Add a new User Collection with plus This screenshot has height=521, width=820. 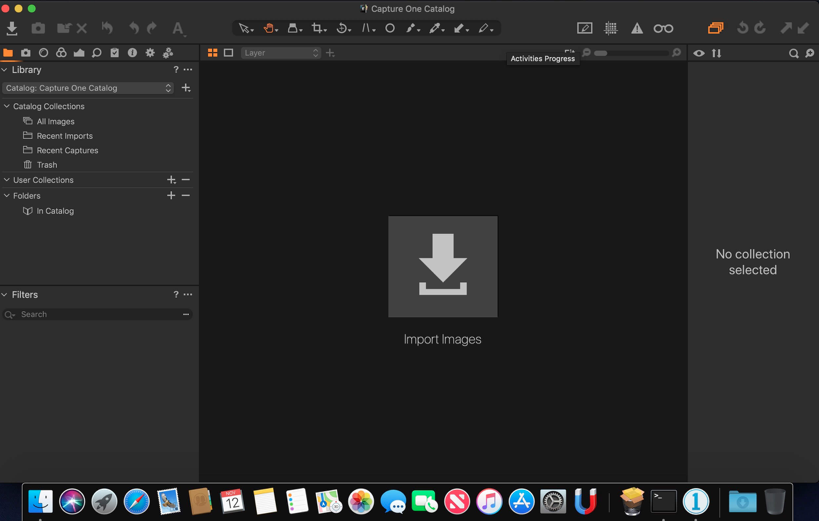[171, 180]
